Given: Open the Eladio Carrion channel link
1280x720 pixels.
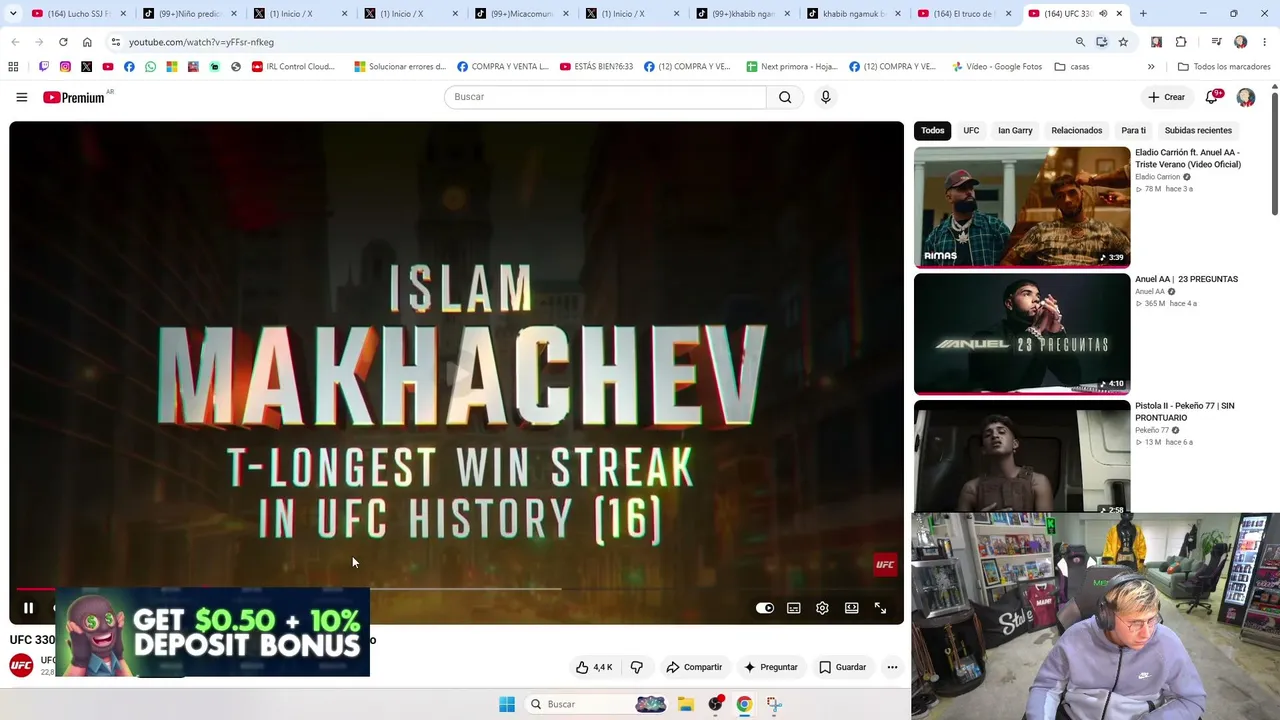Looking at the screenshot, I should pos(1157,177).
